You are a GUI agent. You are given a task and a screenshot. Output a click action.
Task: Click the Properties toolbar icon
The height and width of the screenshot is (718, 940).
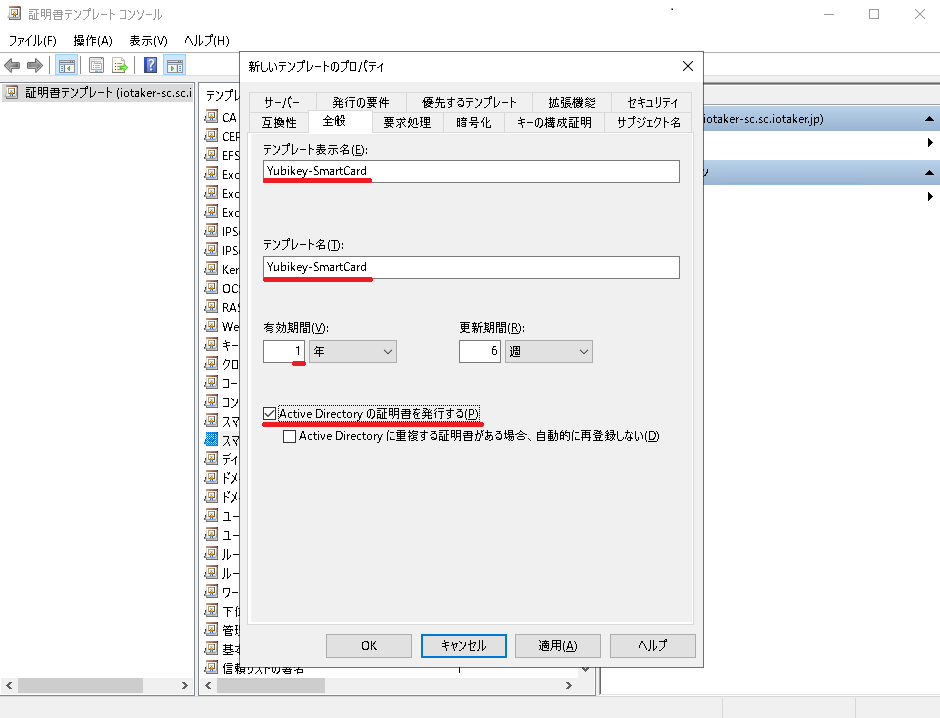97,66
